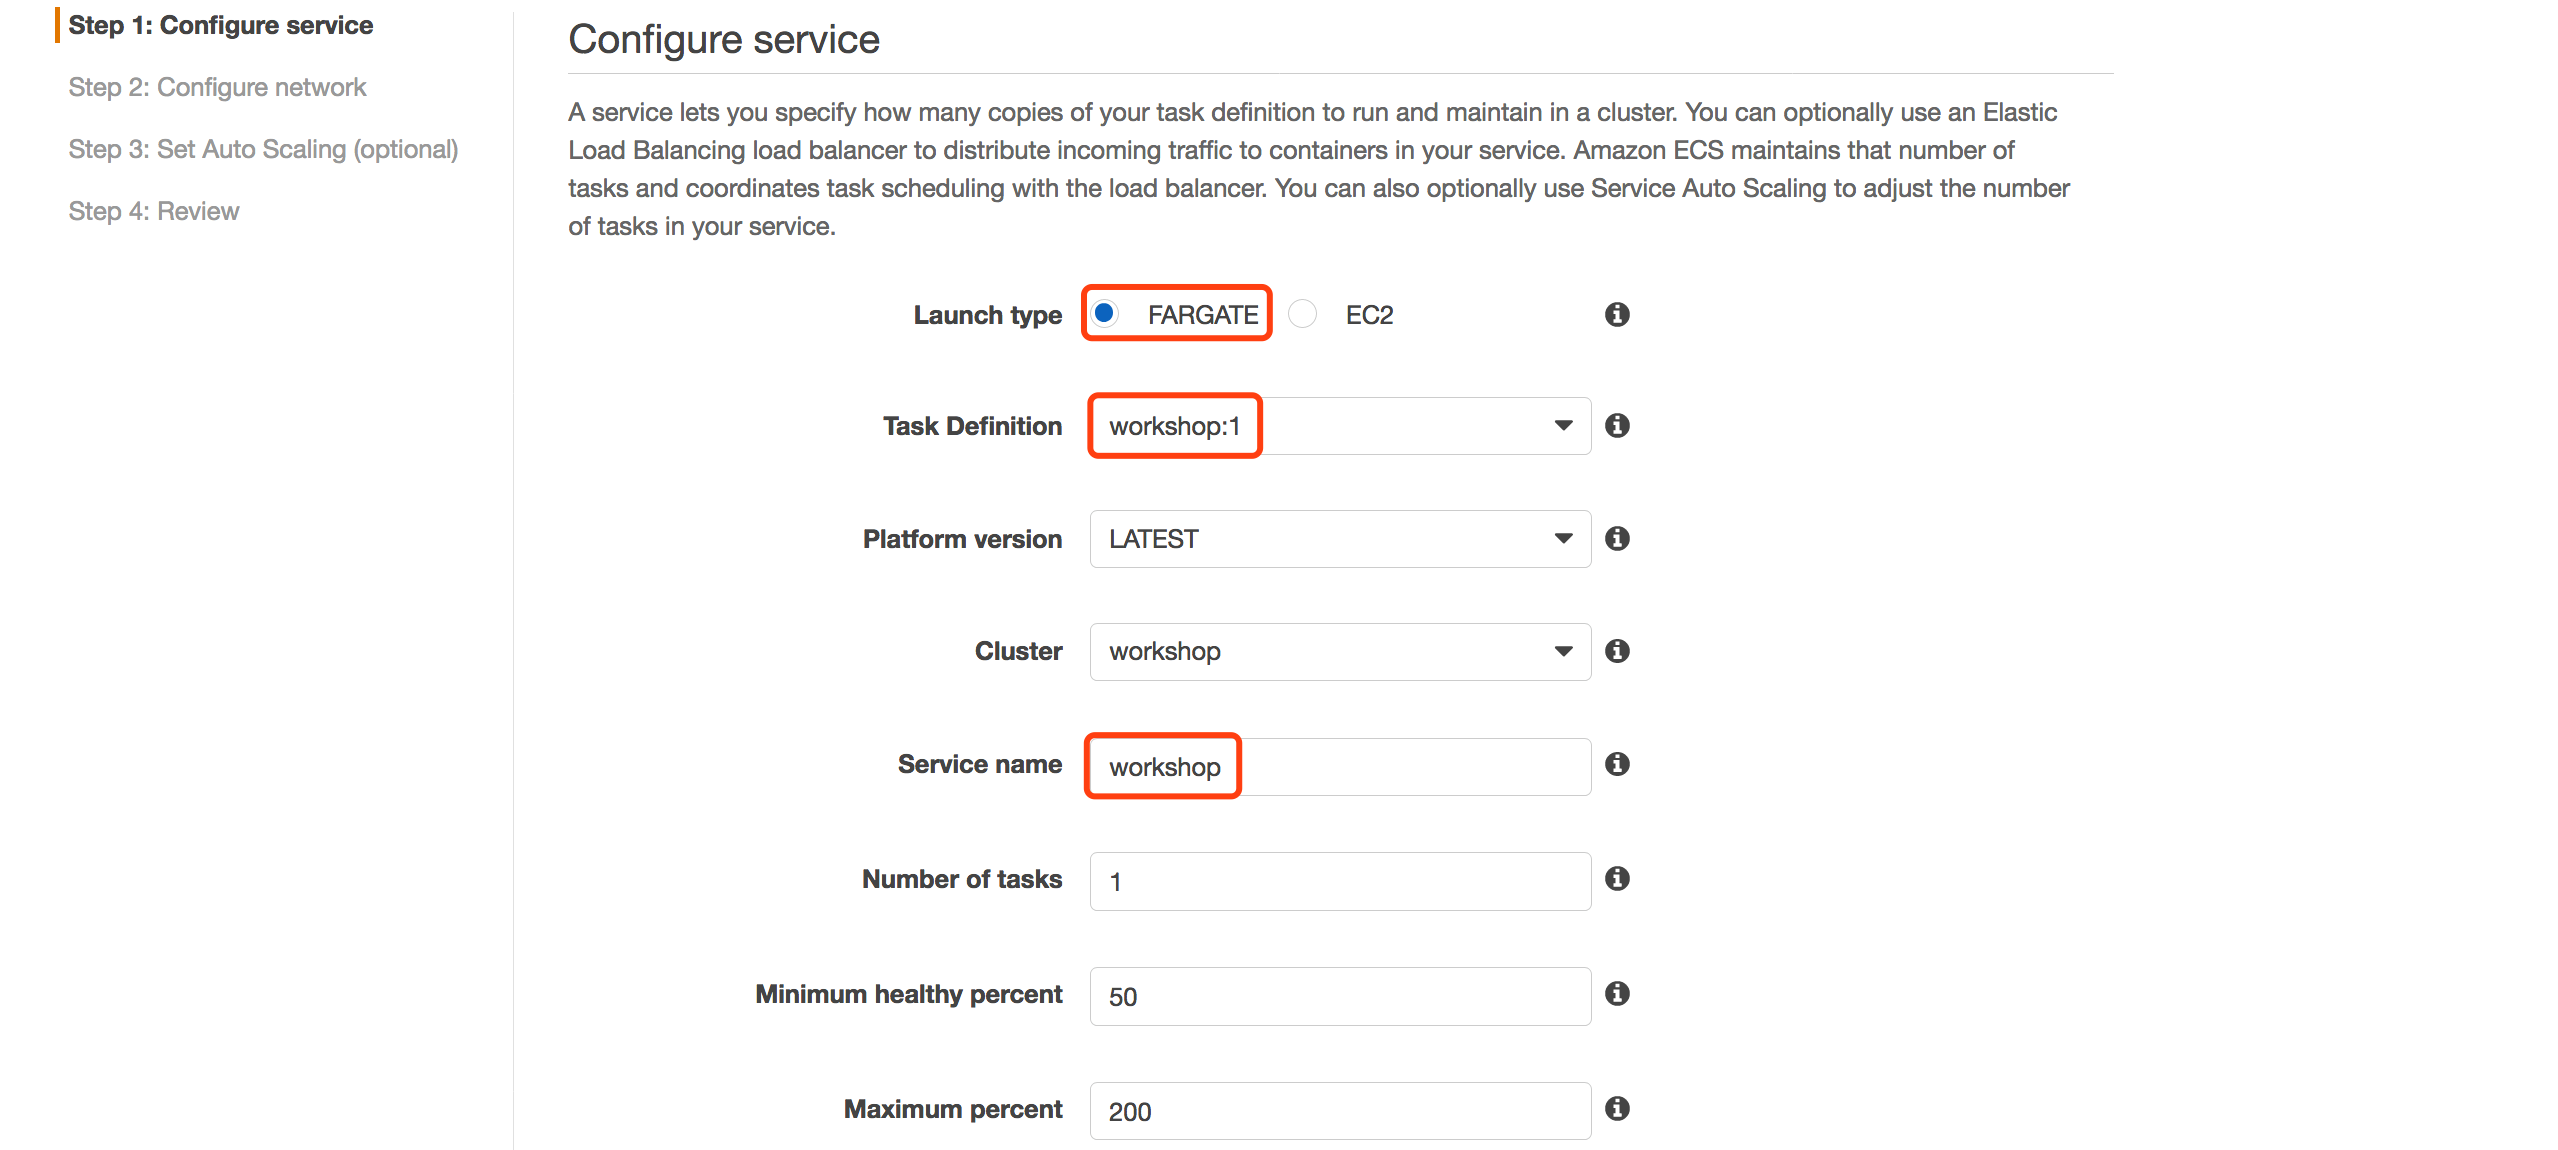This screenshot has width=2558, height=1150.
Task: Click the Number of tasks input field
Action: tap(1340, 881)
